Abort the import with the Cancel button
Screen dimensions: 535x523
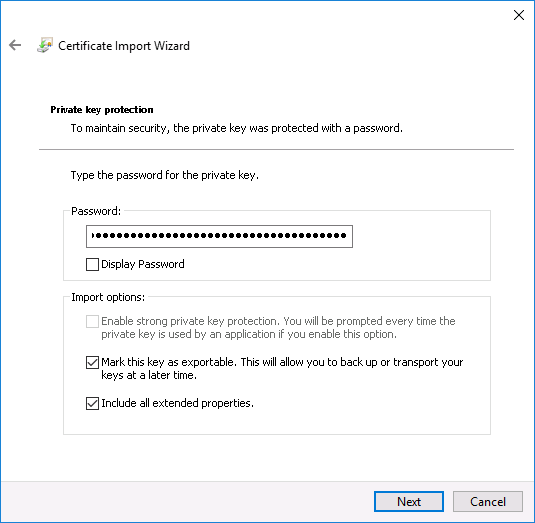(488, 502)
